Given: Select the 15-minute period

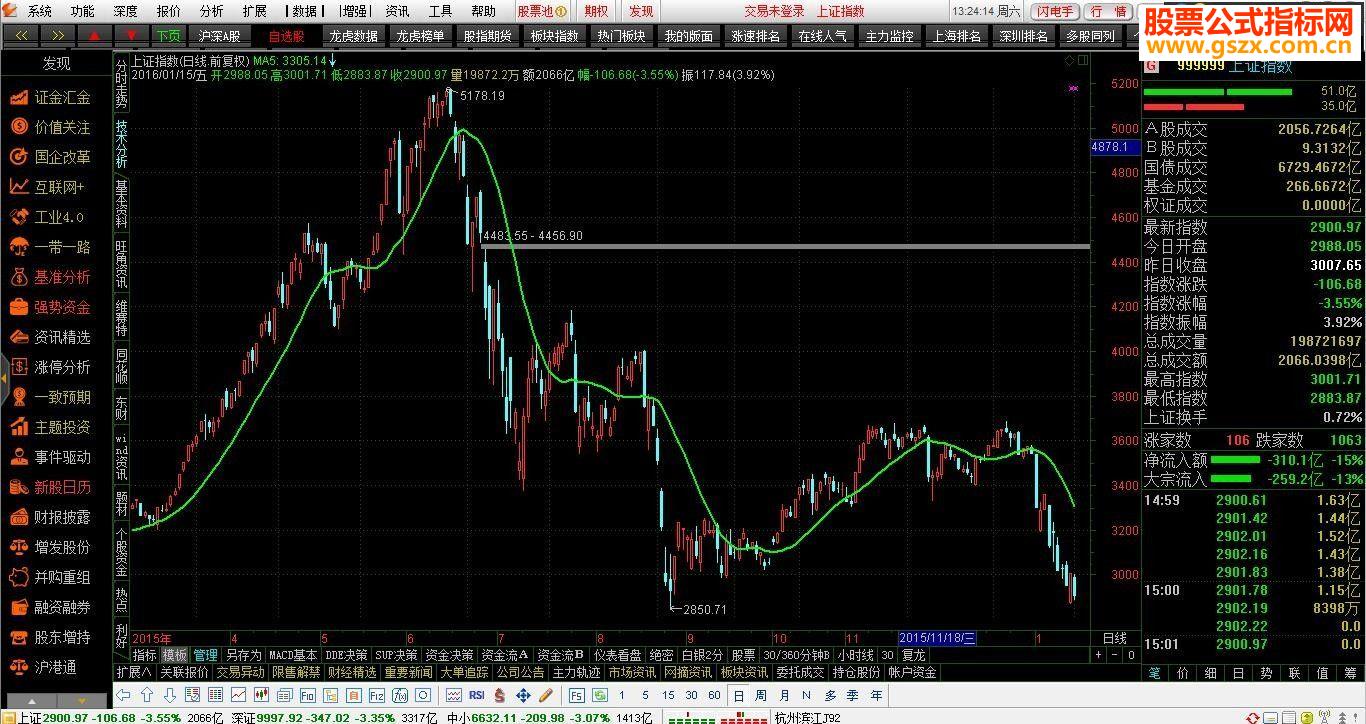Looking at the screenshot, I should click(668, 695).
